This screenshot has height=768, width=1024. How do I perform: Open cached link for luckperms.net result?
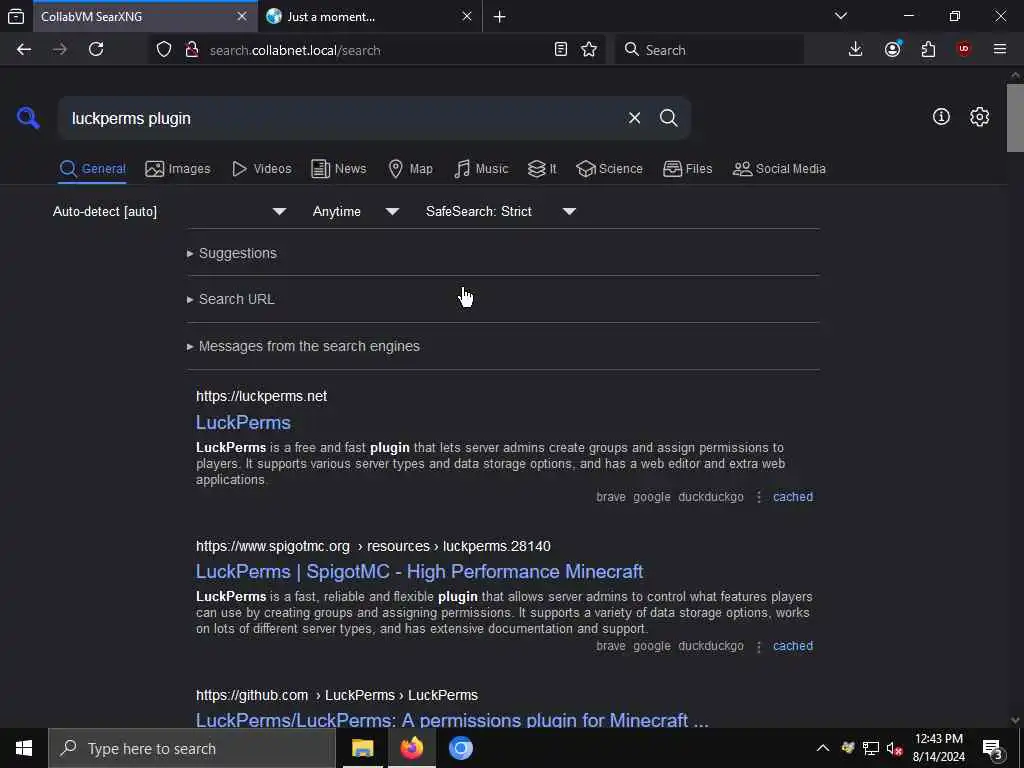tap(793, 497)
